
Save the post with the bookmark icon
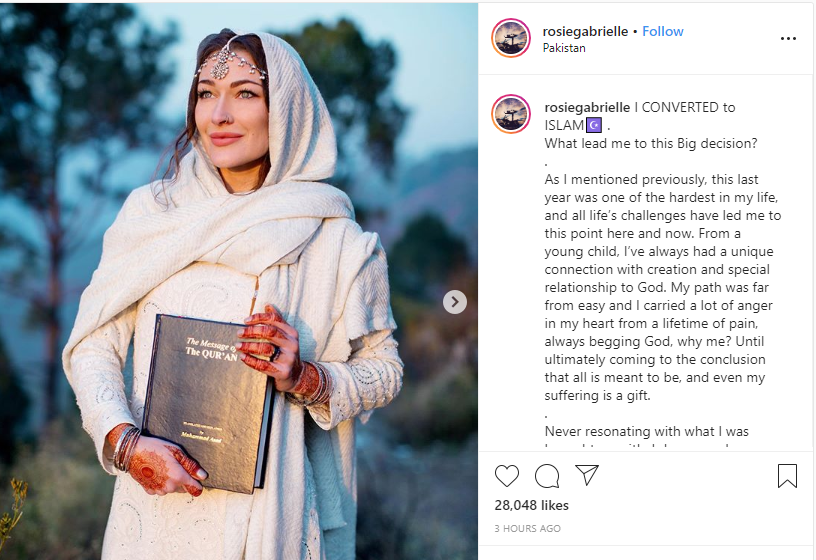tap(787, 476)
